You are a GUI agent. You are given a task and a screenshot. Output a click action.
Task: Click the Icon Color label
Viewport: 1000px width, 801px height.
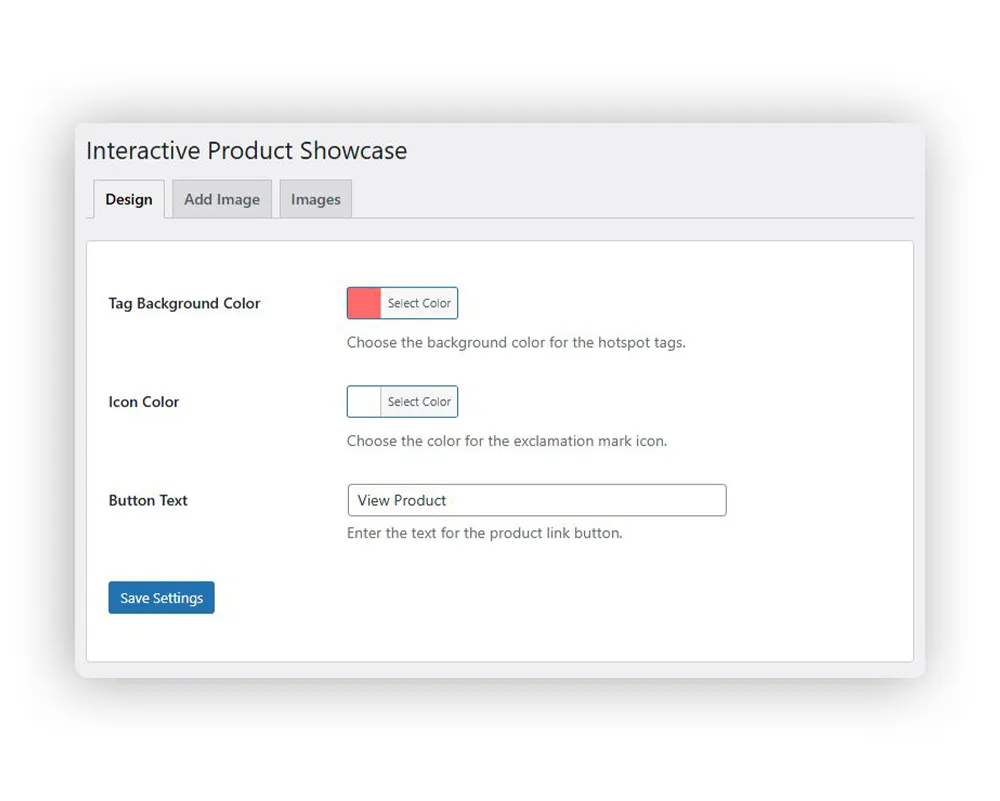click(x=144, y=402)
